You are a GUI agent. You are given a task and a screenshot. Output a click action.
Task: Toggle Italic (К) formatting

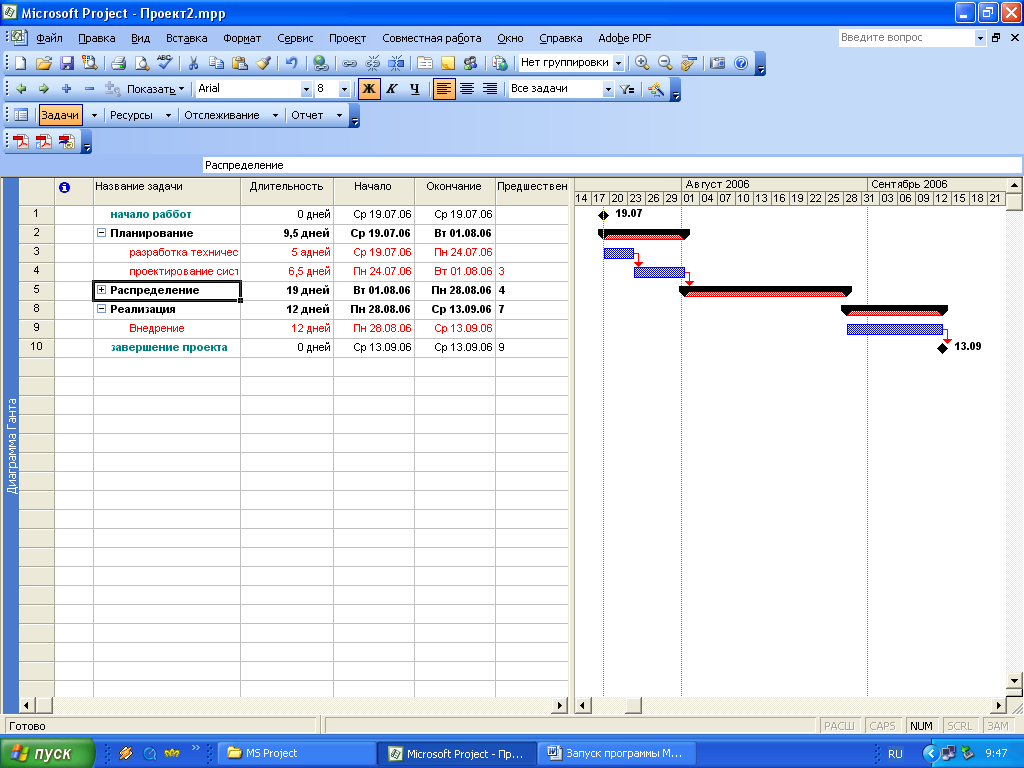pos(392,89)
